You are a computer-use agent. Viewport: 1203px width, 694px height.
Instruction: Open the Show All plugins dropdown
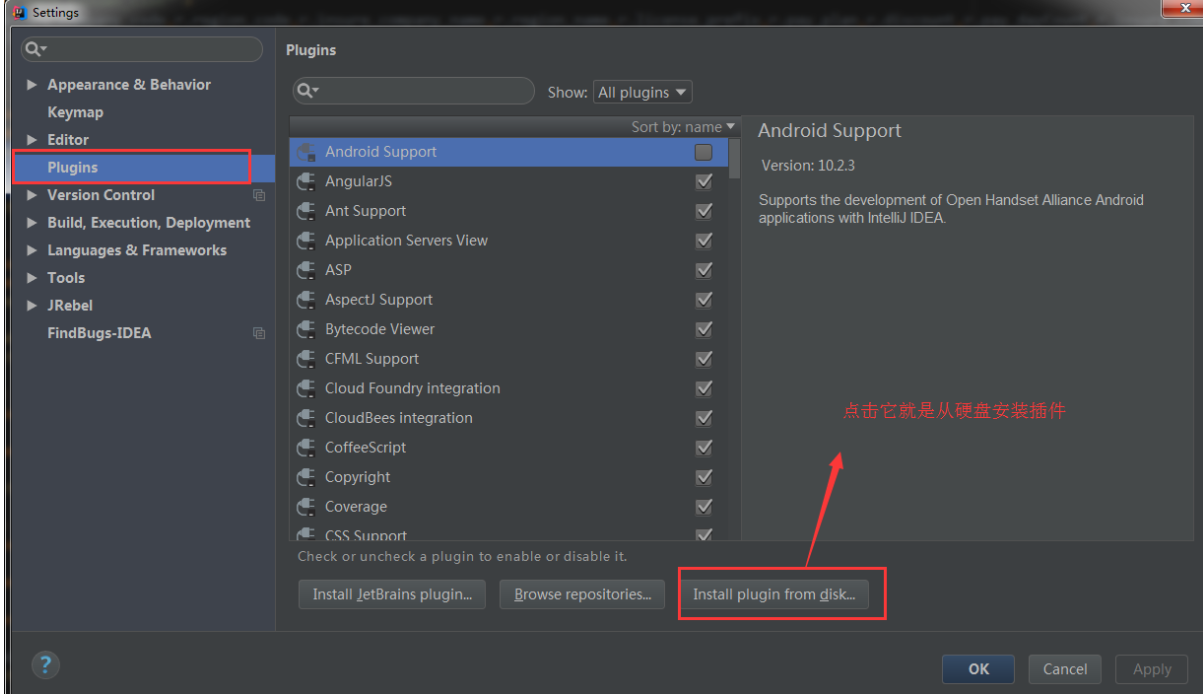tap(642, 92)
